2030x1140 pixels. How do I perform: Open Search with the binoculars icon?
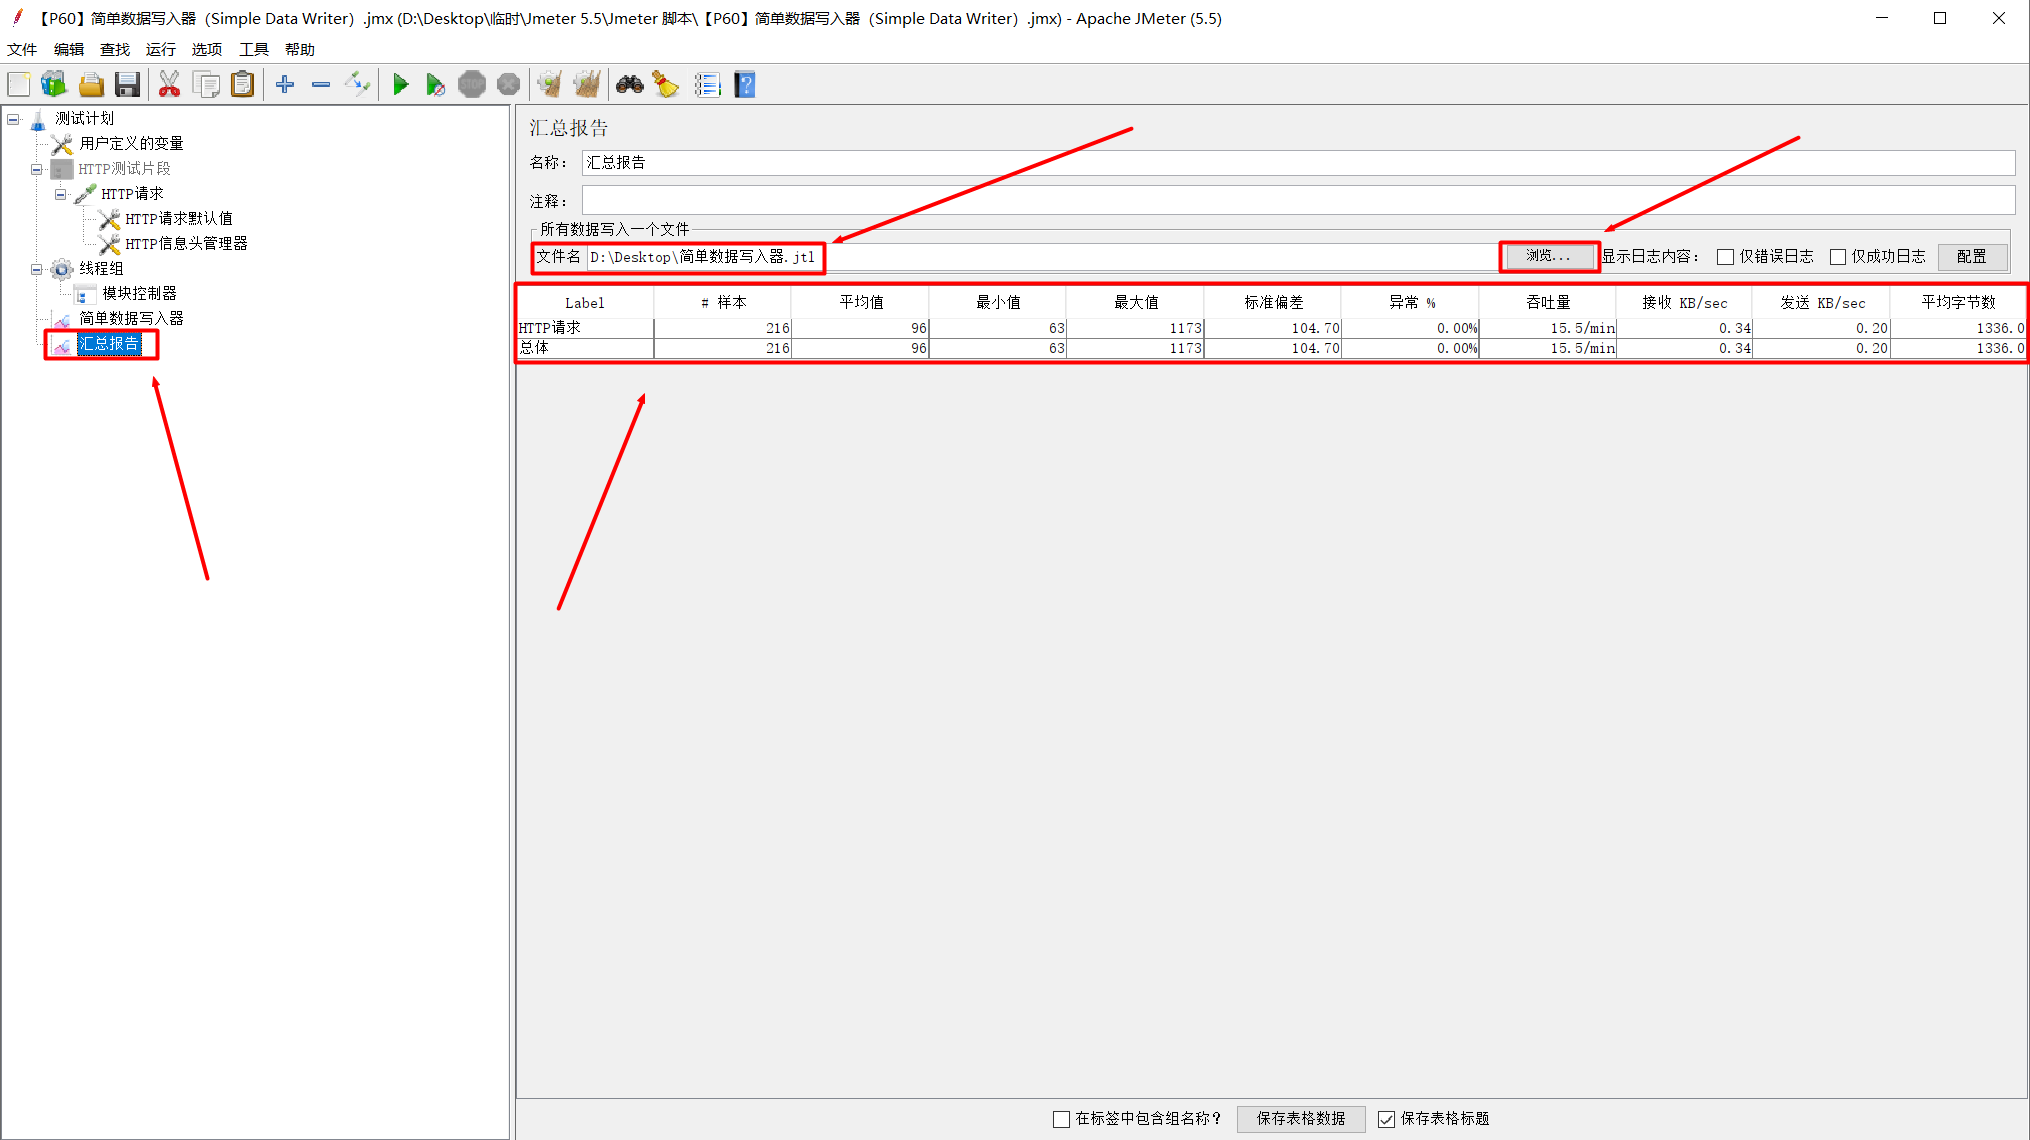(629, 85)
